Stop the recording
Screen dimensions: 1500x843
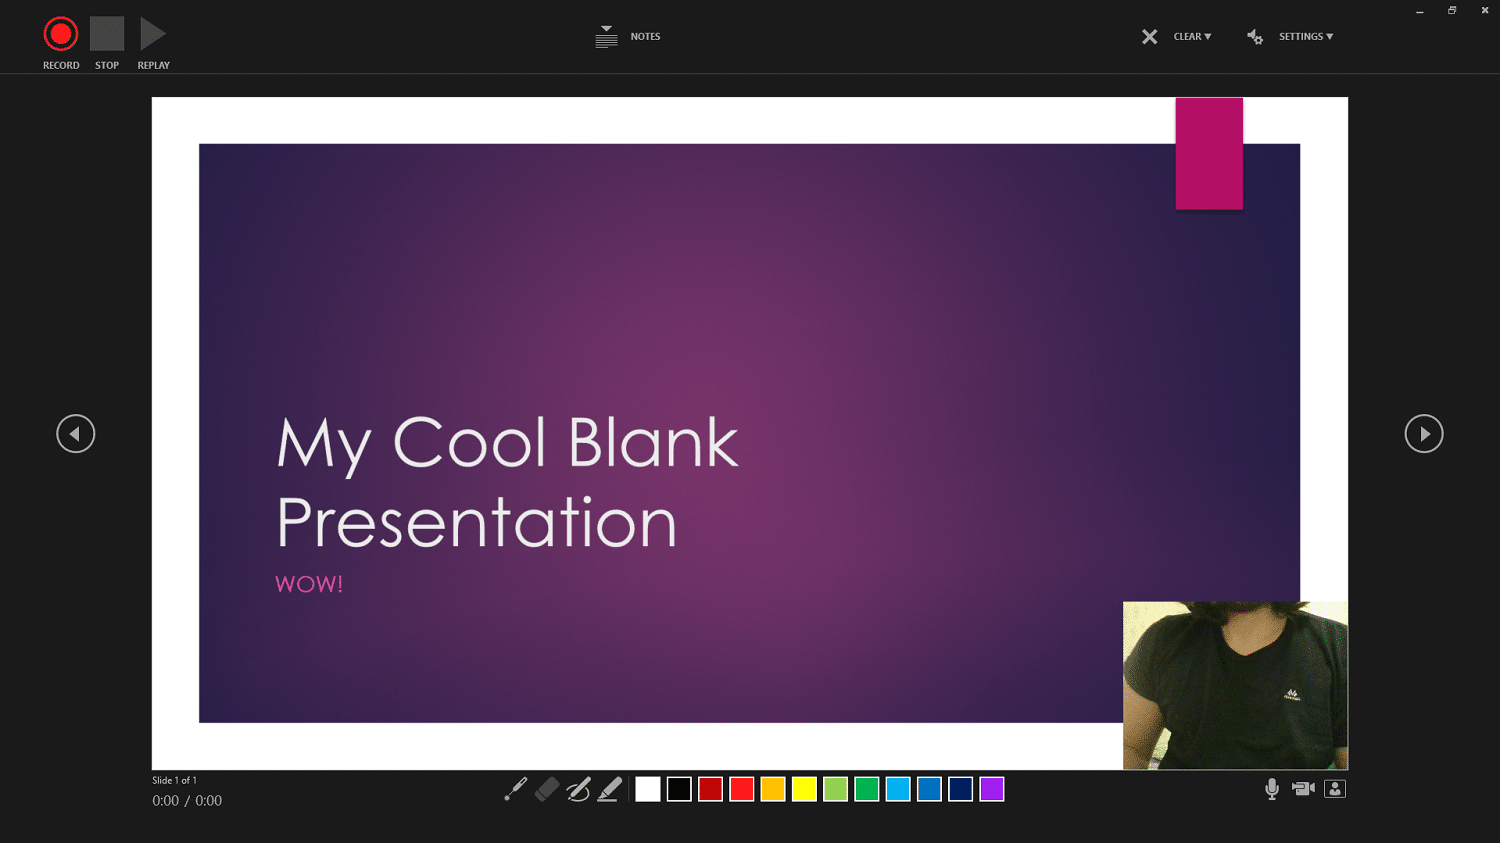click(106, 32)
